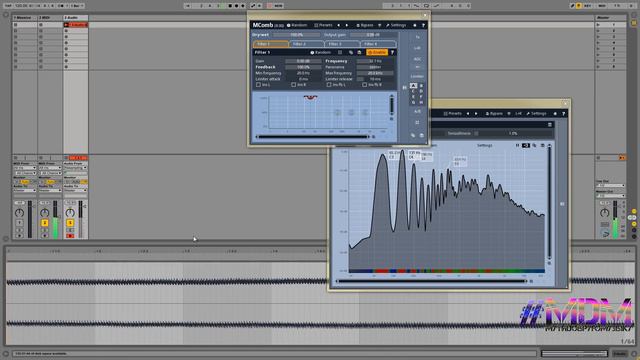Open MIDI From dropdown on track 2 MIDI
640x360 pixels.
pyautogui.click(x=50, y=168)
